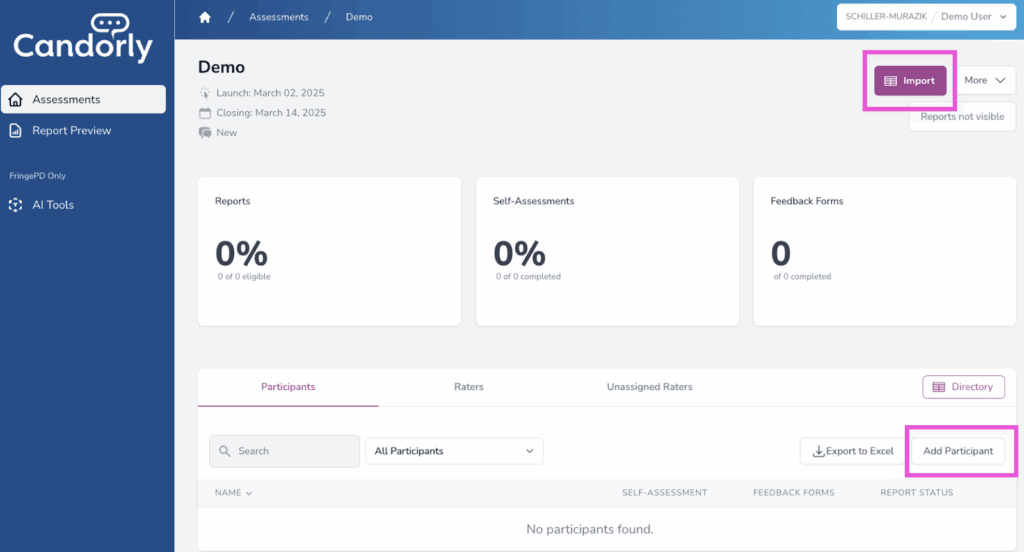Sort by the NAME column header
The height and width of the screenshot is (552, 1024).
coord(233,492)
